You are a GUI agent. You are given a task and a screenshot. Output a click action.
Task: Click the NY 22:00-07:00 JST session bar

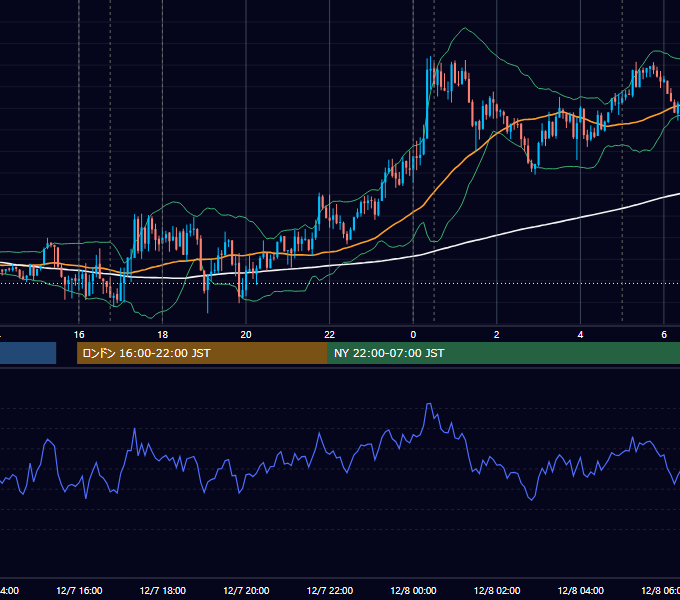click(503, 353)
